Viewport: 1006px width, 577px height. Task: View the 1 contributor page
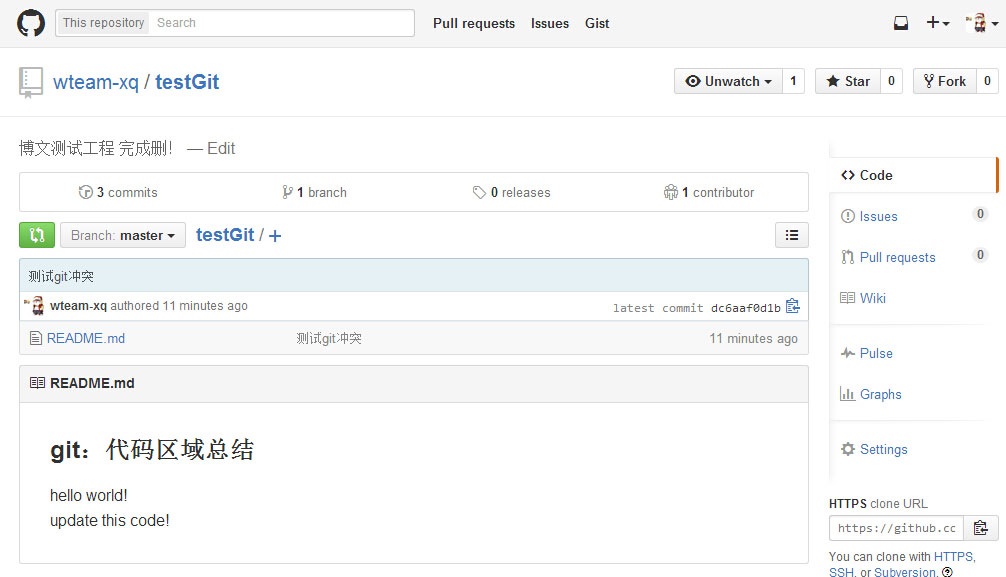pos(709,193)
